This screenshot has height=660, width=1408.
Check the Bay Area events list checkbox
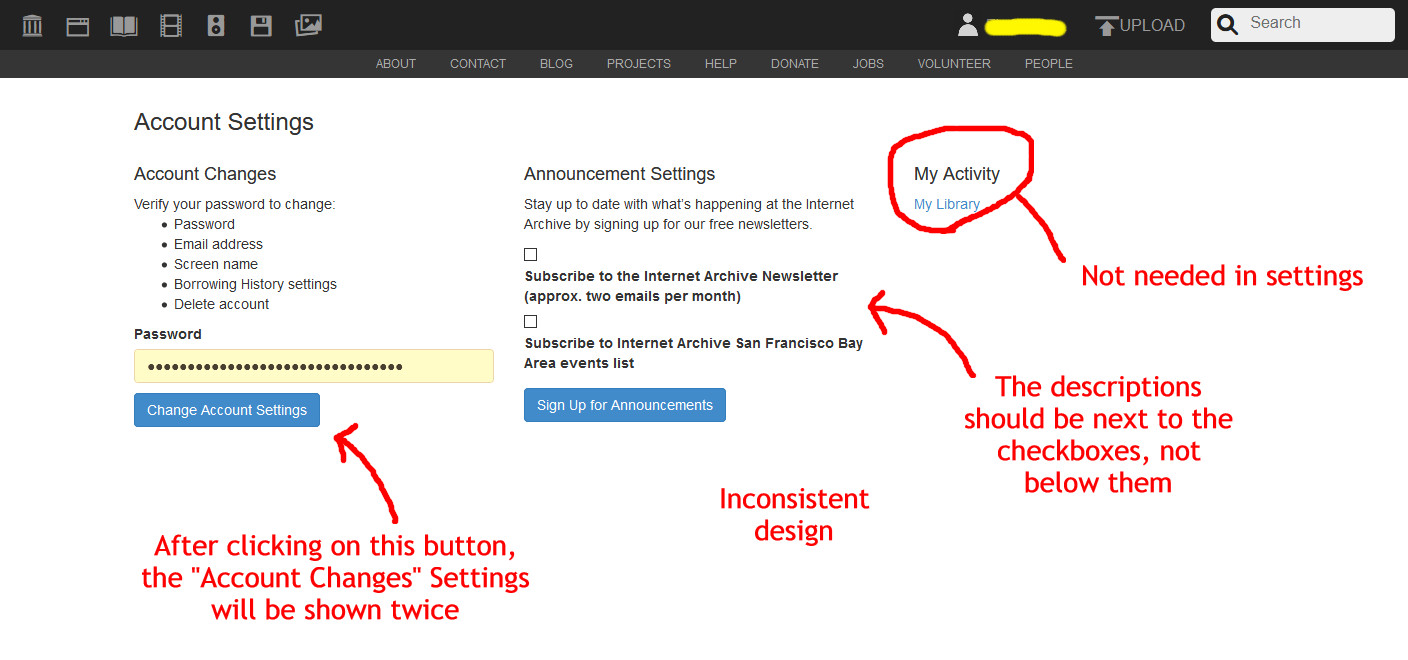[x=531, y=321]
